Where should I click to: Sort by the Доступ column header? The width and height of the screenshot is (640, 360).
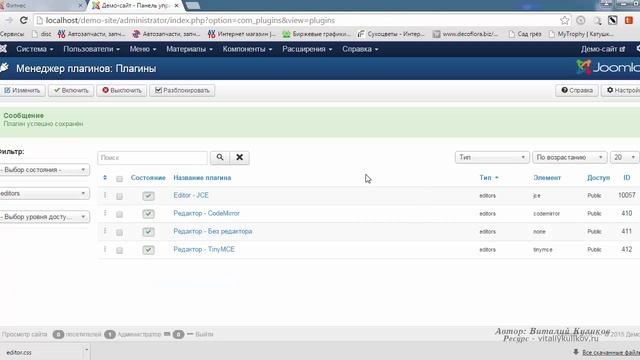tap(598, 178)
